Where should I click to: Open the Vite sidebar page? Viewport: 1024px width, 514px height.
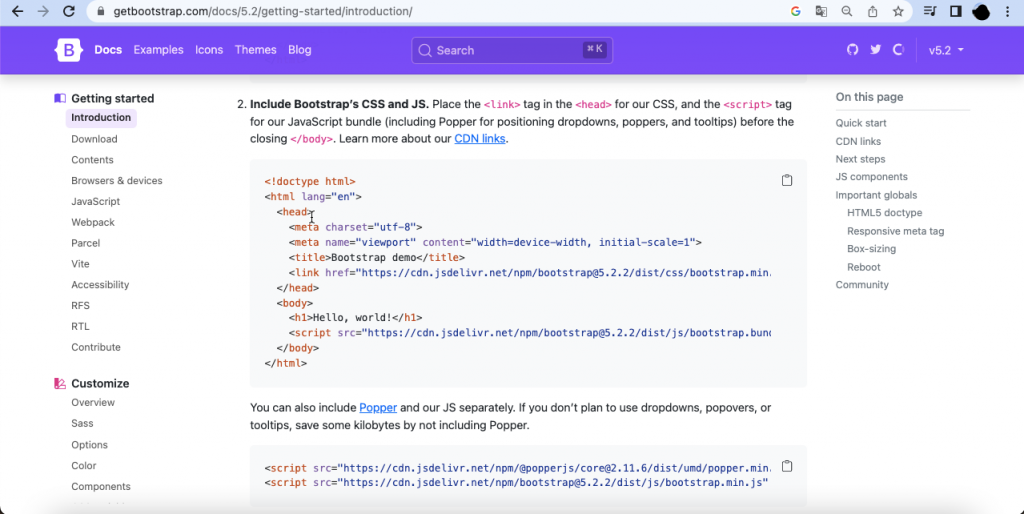pos(80,264)
